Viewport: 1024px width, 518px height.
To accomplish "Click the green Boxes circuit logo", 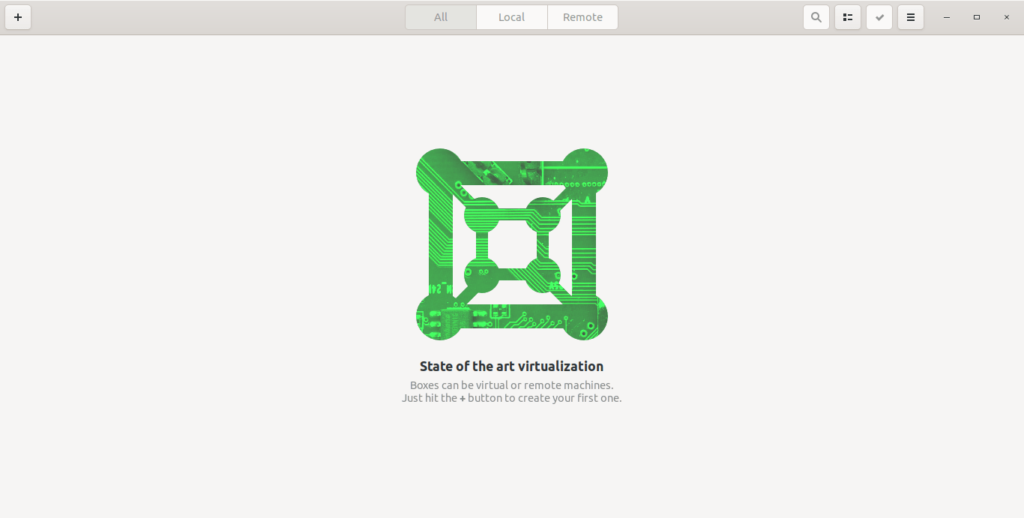I will (511, 244).
